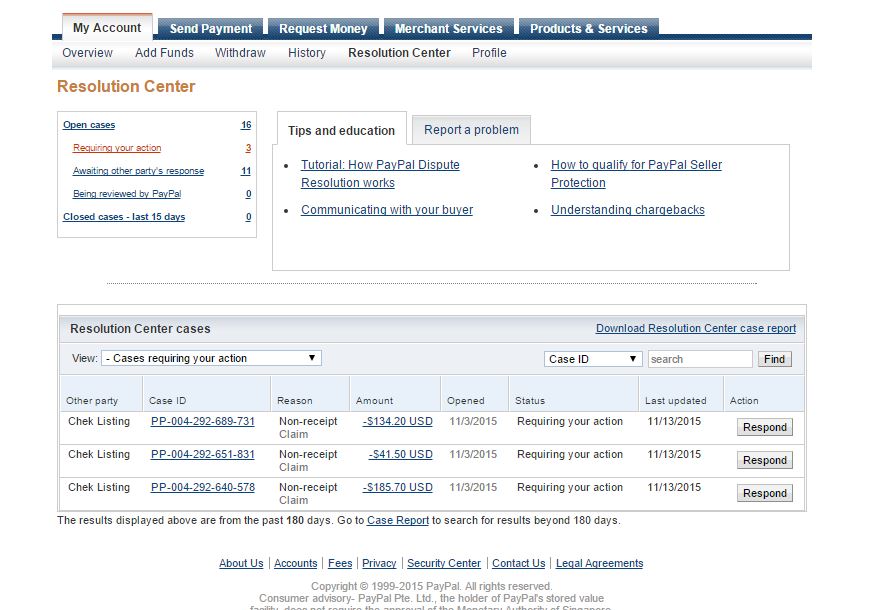Select Overview in the sub-navigation

coord(88,53)
